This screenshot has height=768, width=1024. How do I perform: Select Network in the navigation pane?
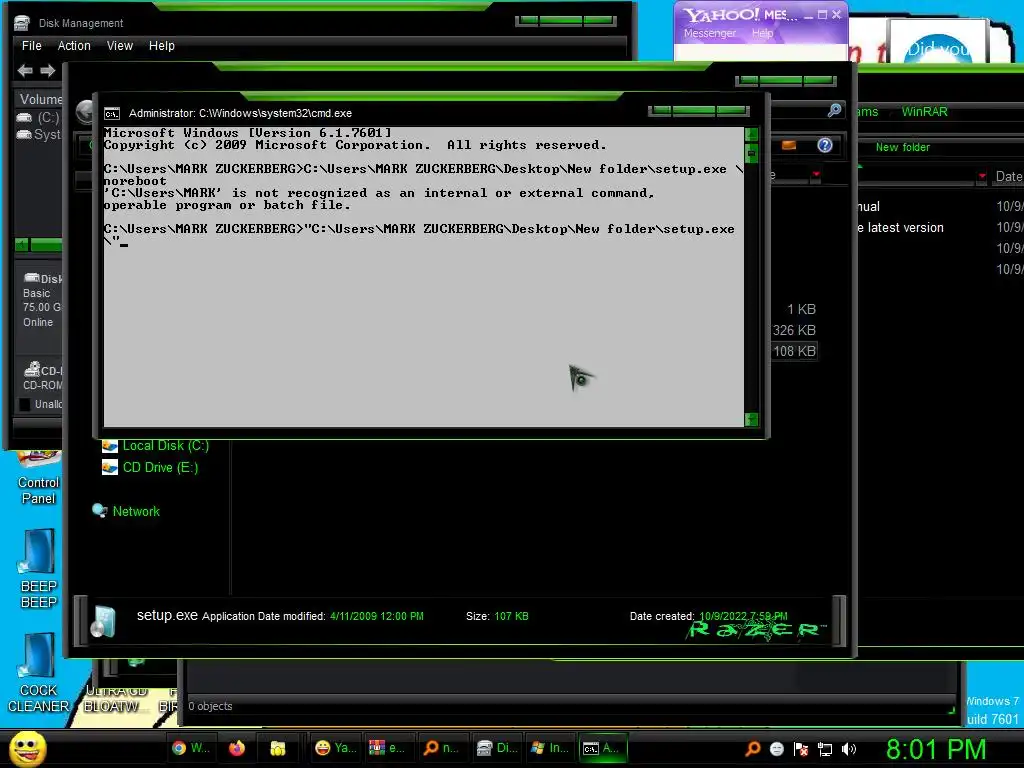[x=136, y=511]
